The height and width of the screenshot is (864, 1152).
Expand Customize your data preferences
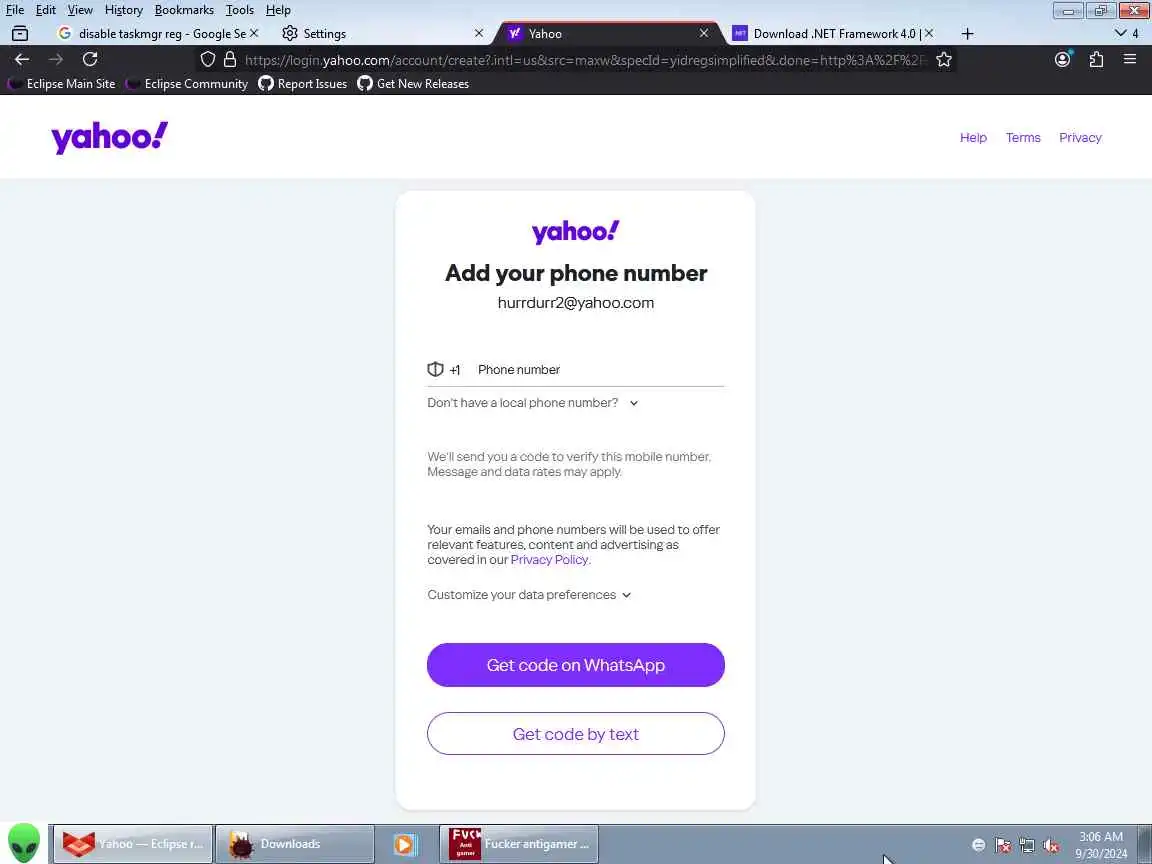point(529,594)
